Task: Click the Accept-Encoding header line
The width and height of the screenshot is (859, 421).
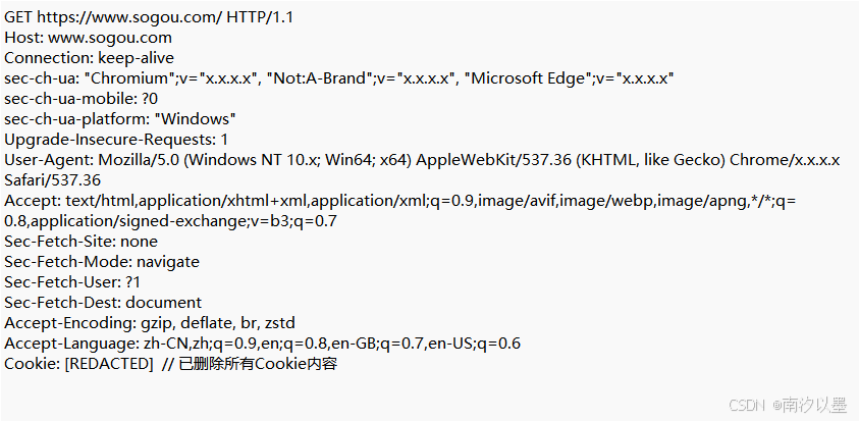Action: tap(149, 323)
